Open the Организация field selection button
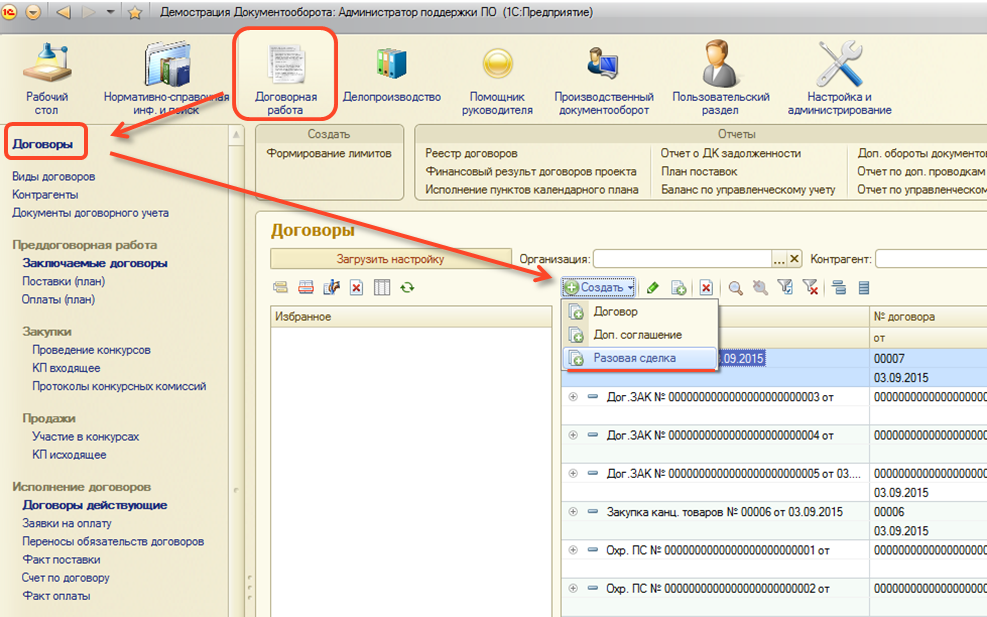Viewport: 987px width, 617px height. [780, 259]
